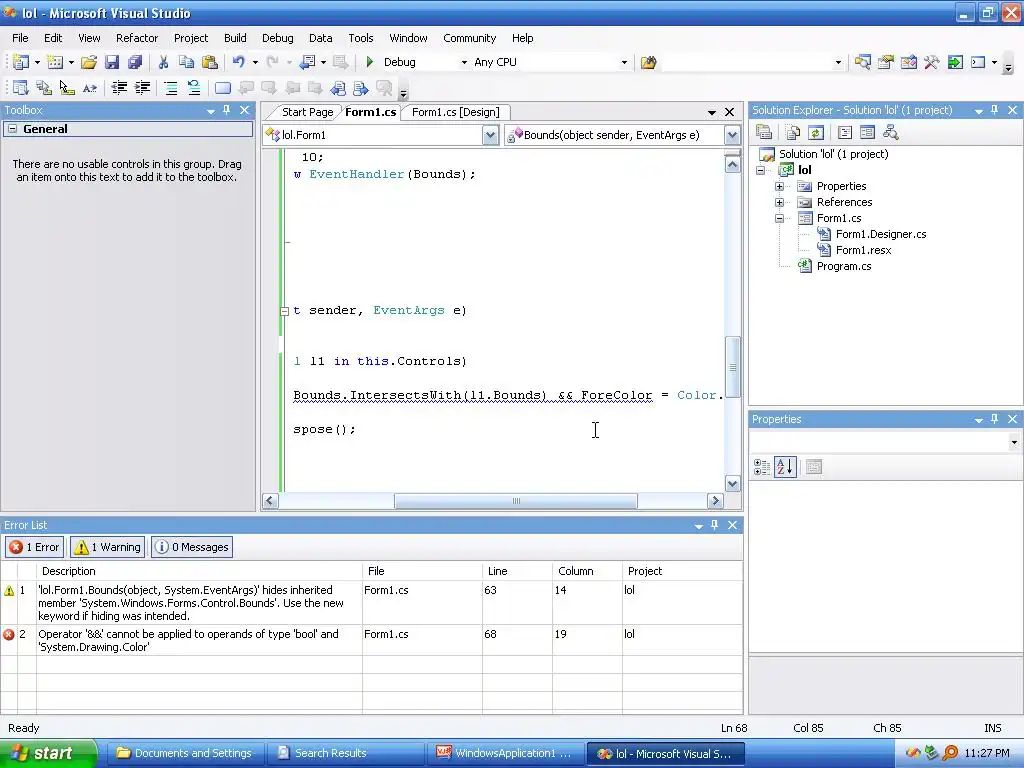
Task: Collapse the Form1.cs node in Solution Explorer
Action: click(779, 218)
